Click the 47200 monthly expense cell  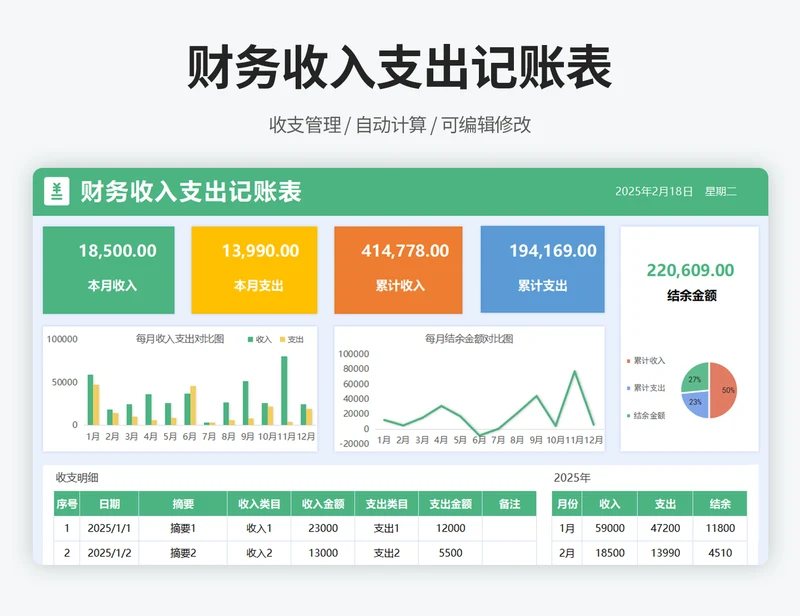coord(665,528)
